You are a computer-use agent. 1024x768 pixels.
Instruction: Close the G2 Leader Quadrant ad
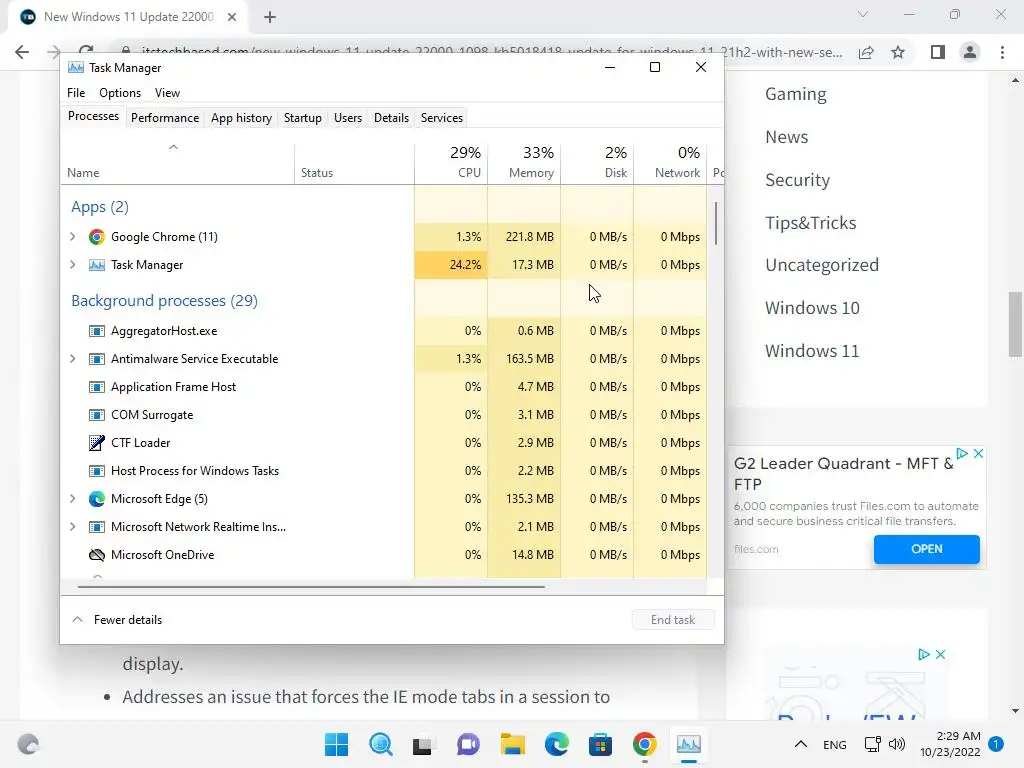(x=978, y=453)
